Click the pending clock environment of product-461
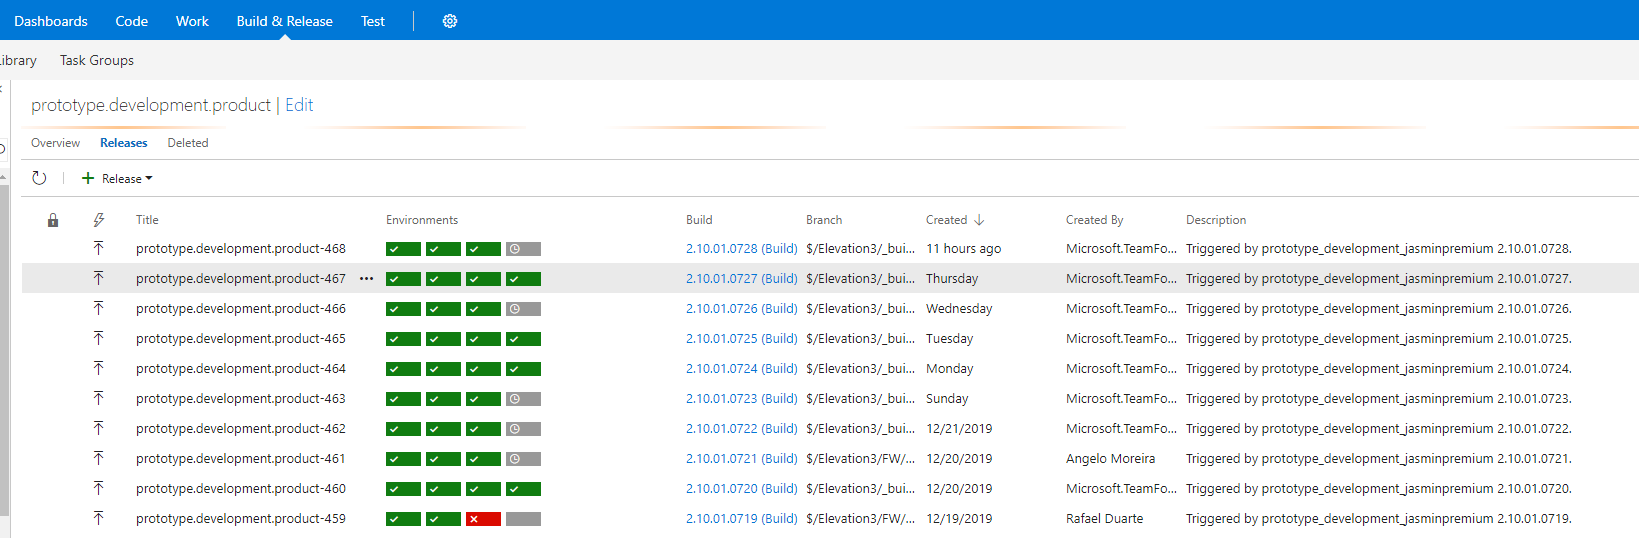Screen dimensions: 1639x538 (x=523, y=459)
